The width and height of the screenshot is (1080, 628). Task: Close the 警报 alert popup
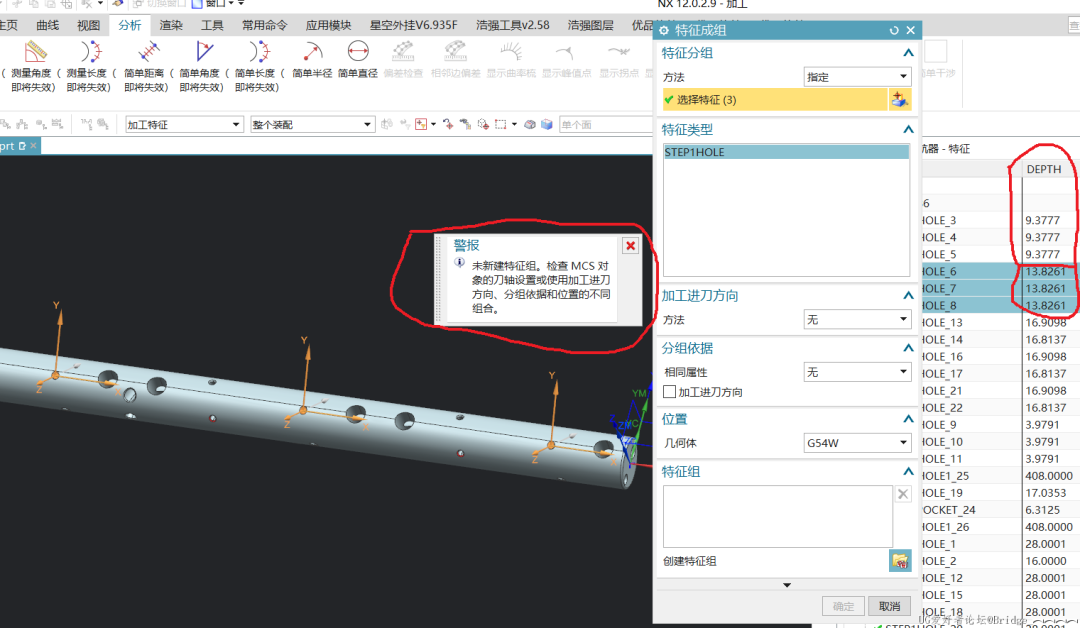click(x=630, y=246)
